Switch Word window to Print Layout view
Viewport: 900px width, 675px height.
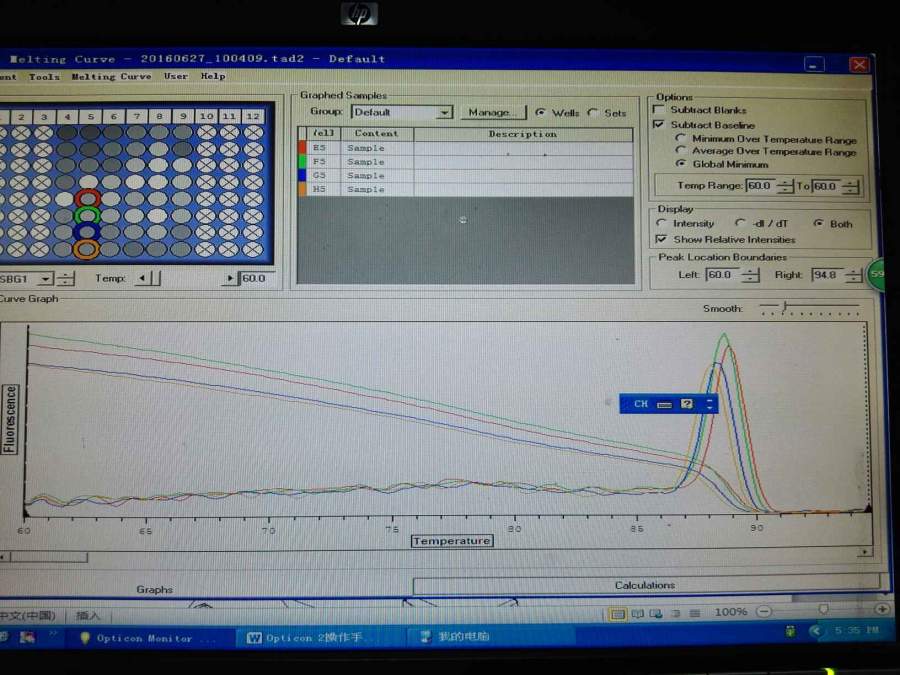[x=618, y=614]
